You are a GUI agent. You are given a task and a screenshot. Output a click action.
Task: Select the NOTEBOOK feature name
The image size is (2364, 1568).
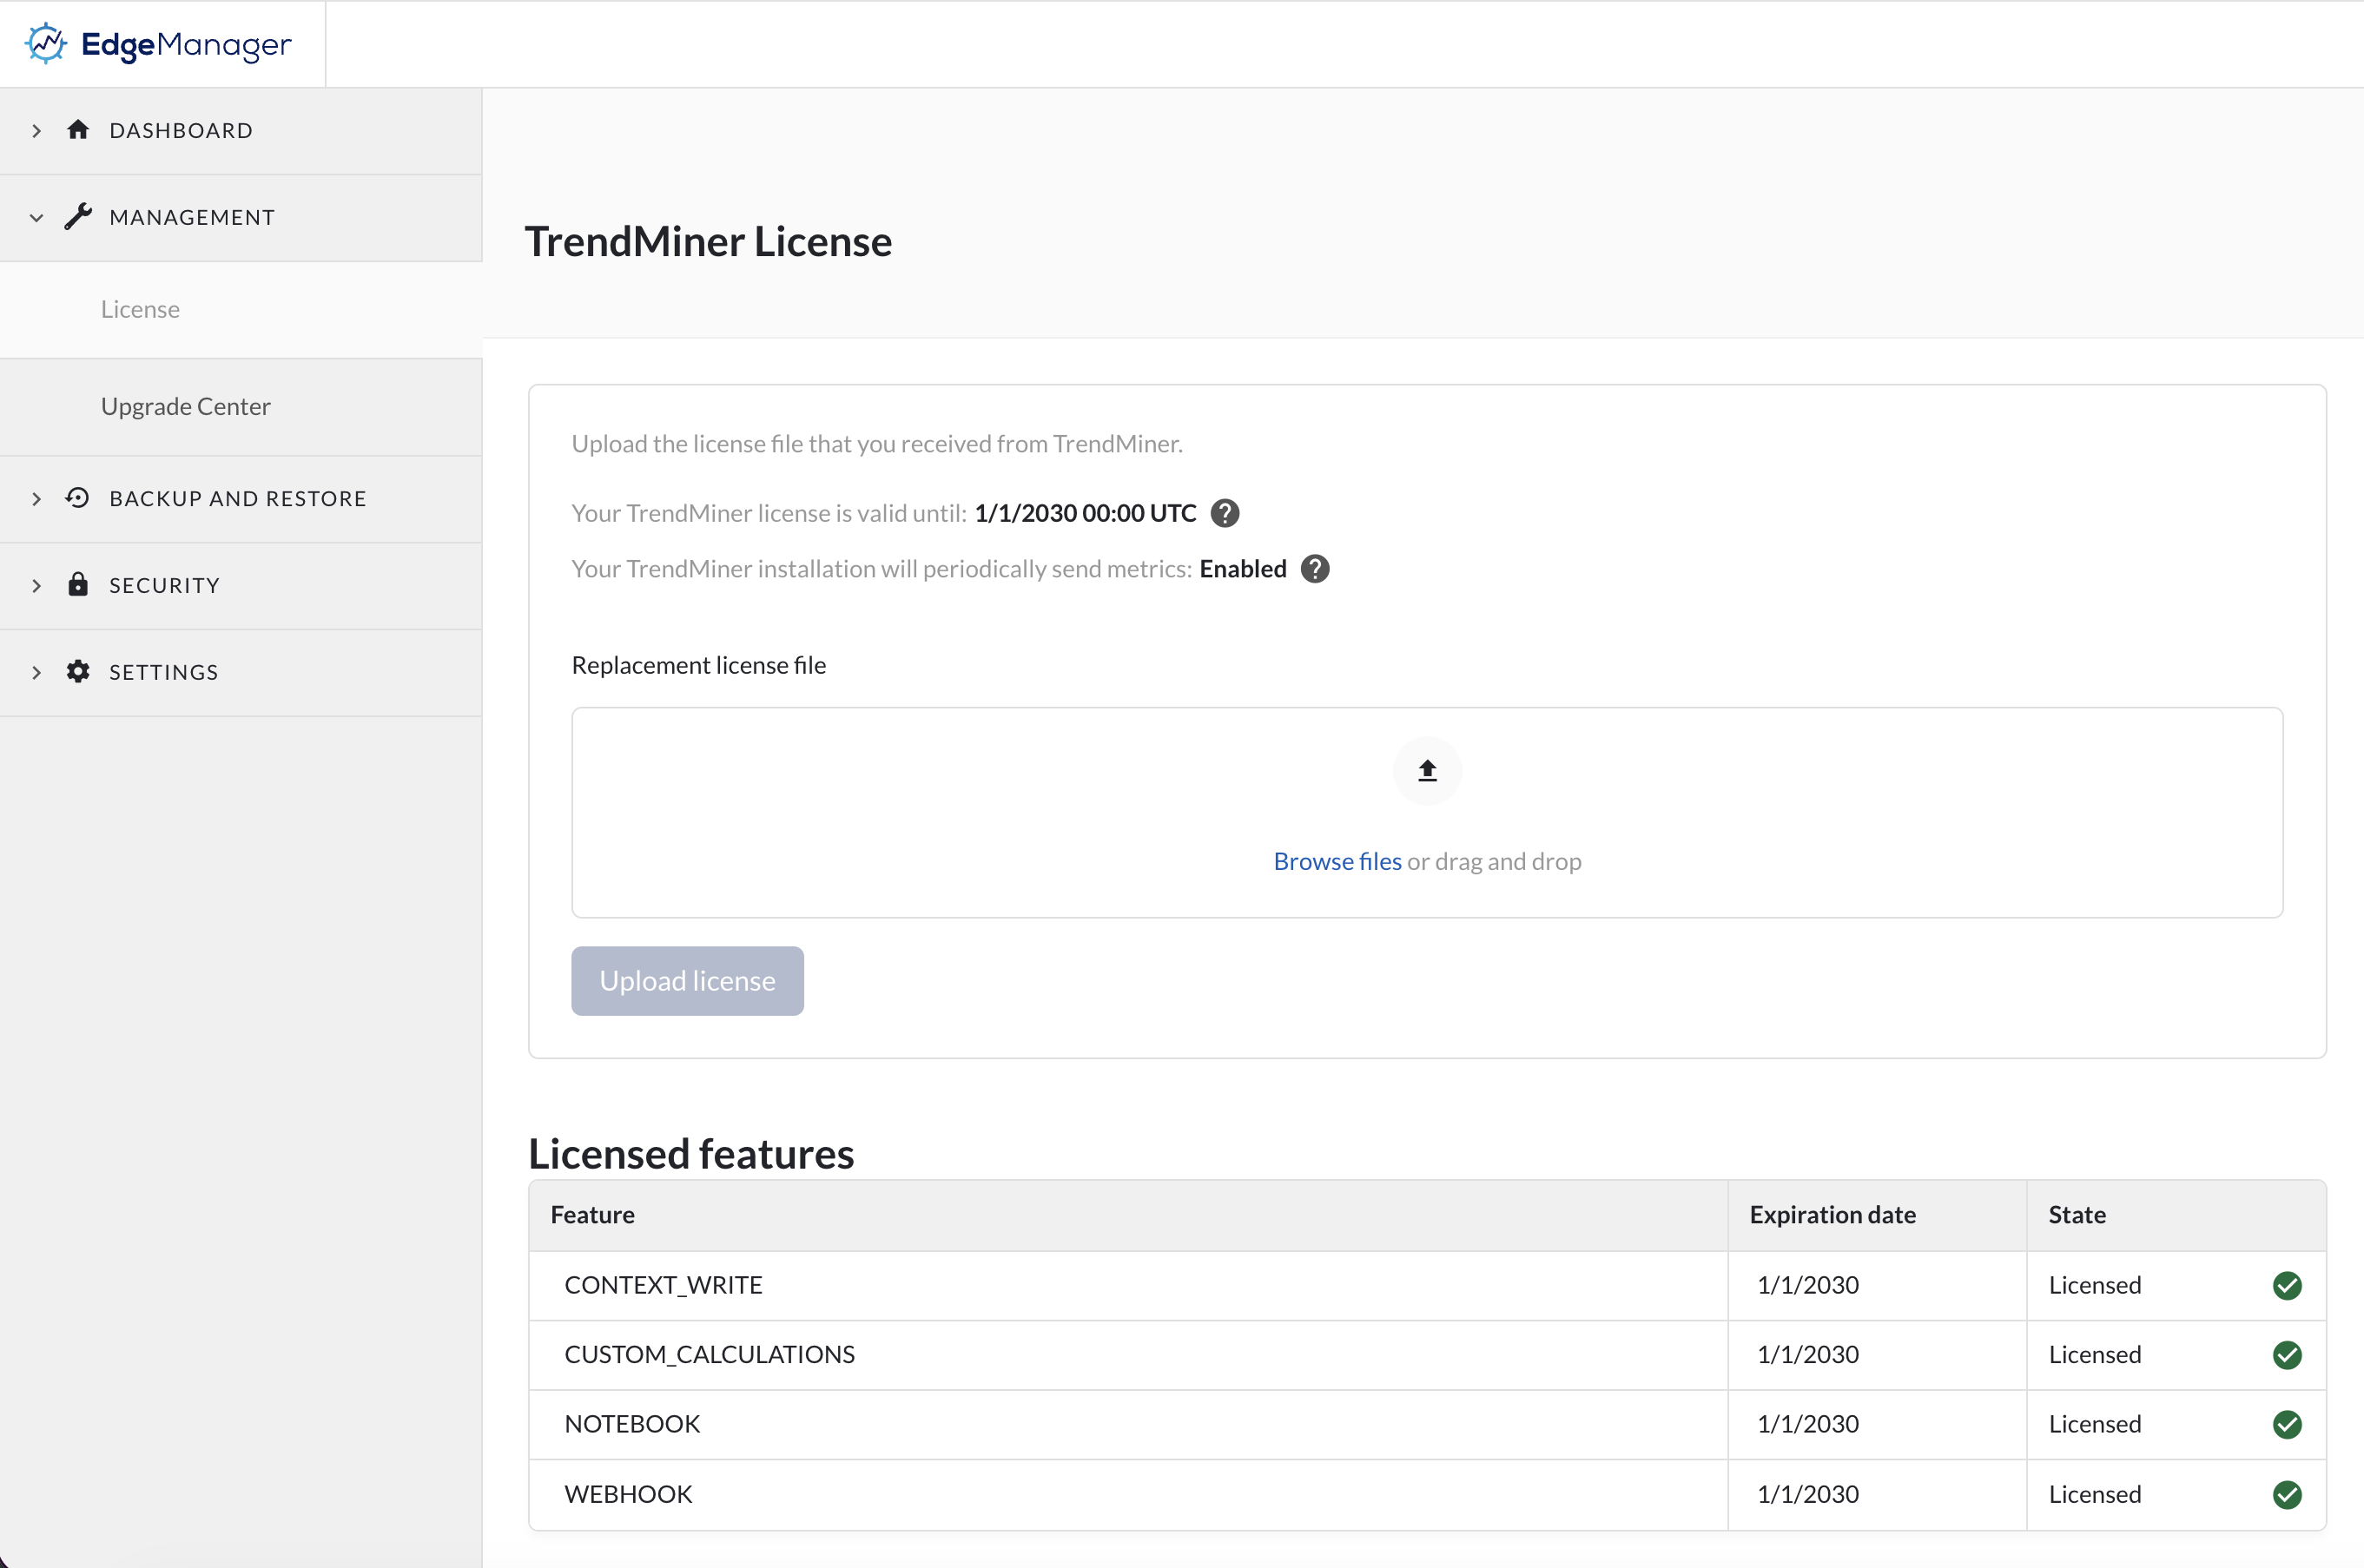(x=632, y=1425)
